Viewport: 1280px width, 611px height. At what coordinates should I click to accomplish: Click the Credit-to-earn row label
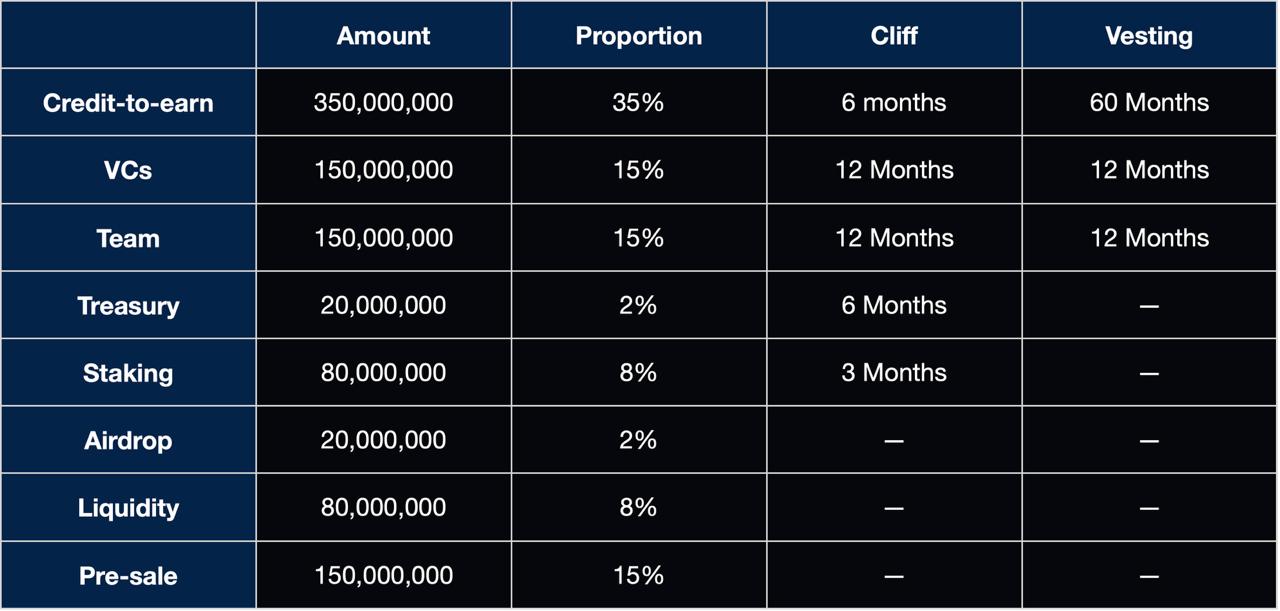pyautogui.click(x=128, y=103)
